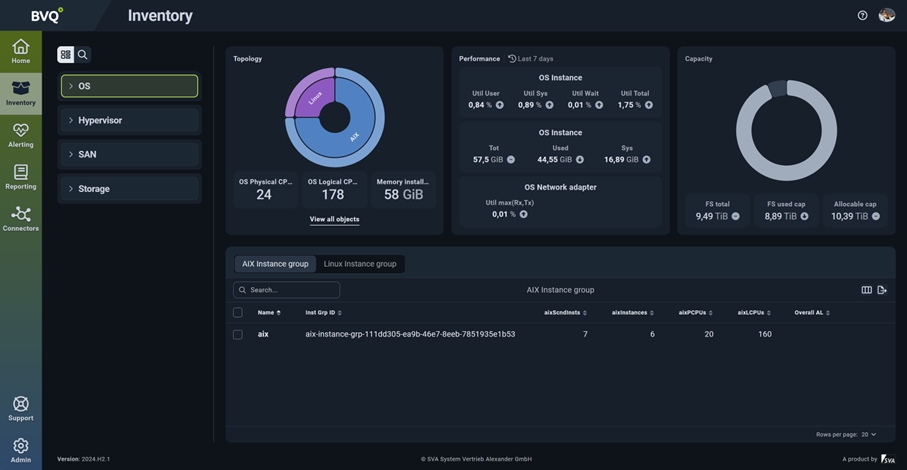The image size is (907, 470).
Task: Open the Connectors section
Action: (20, 219)
